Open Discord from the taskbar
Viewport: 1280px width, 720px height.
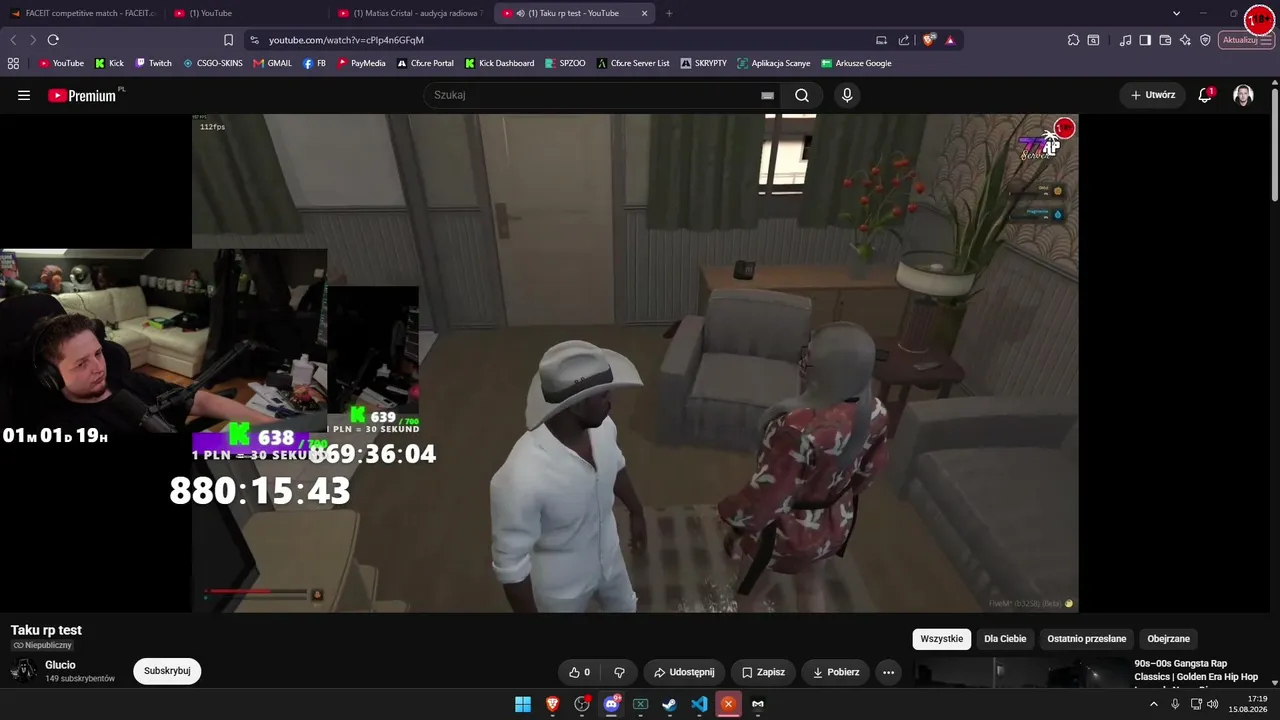coord(611,704)
